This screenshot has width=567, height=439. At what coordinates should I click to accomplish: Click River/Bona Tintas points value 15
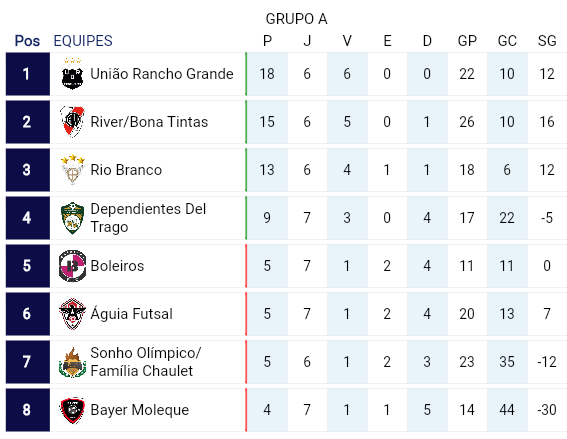267,122
